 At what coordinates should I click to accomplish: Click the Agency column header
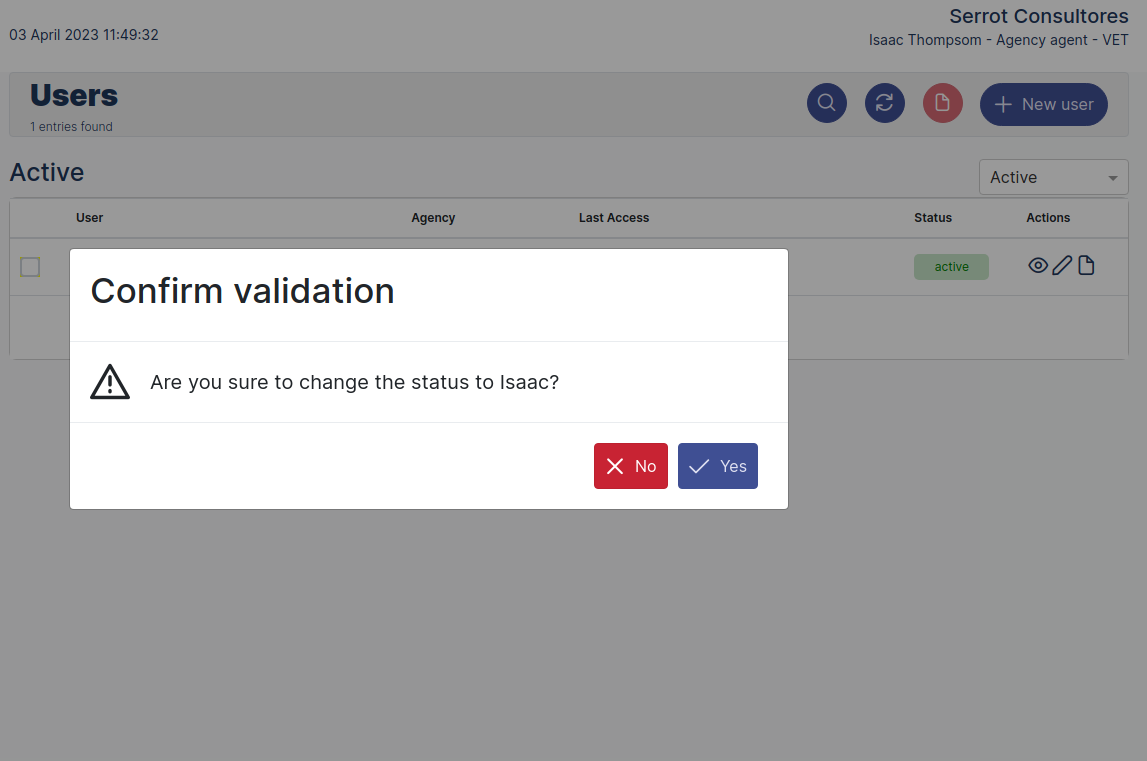click(x=433, y=217)
